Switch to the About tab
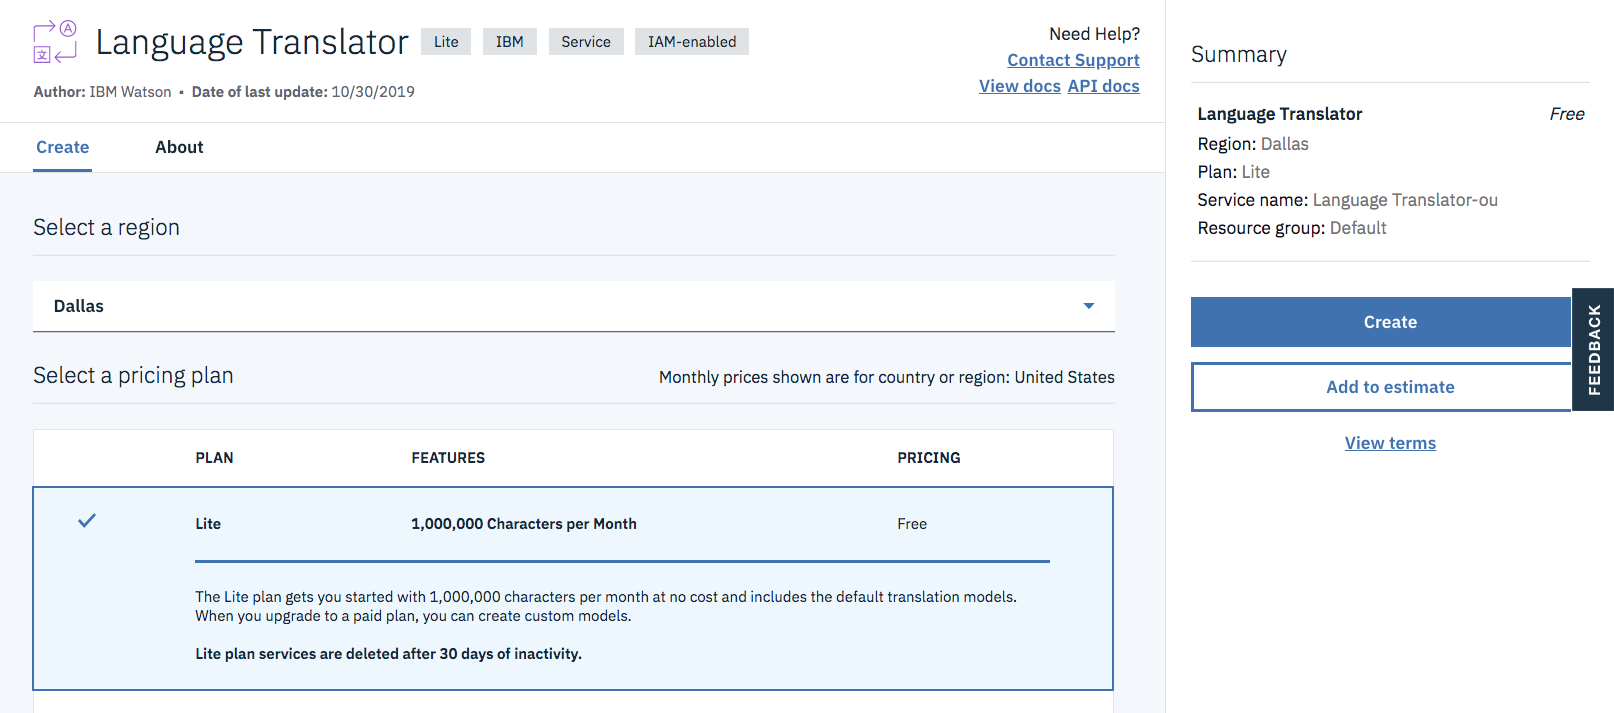The image size is (1614, 713). pos(179,147)
